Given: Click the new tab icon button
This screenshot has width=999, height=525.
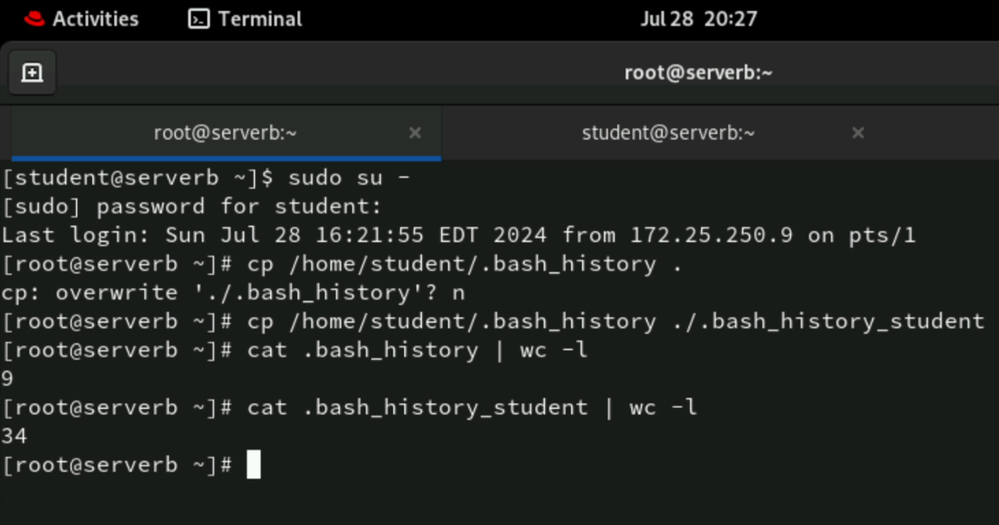Looking at the screenshot, I should (32, 73).
